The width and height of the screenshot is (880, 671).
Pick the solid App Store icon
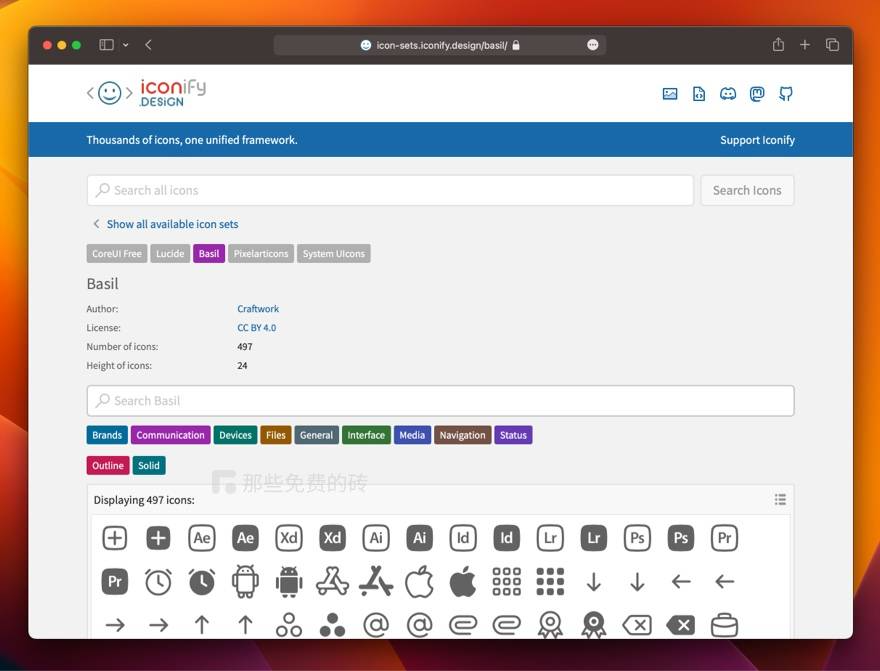point(376,581)
